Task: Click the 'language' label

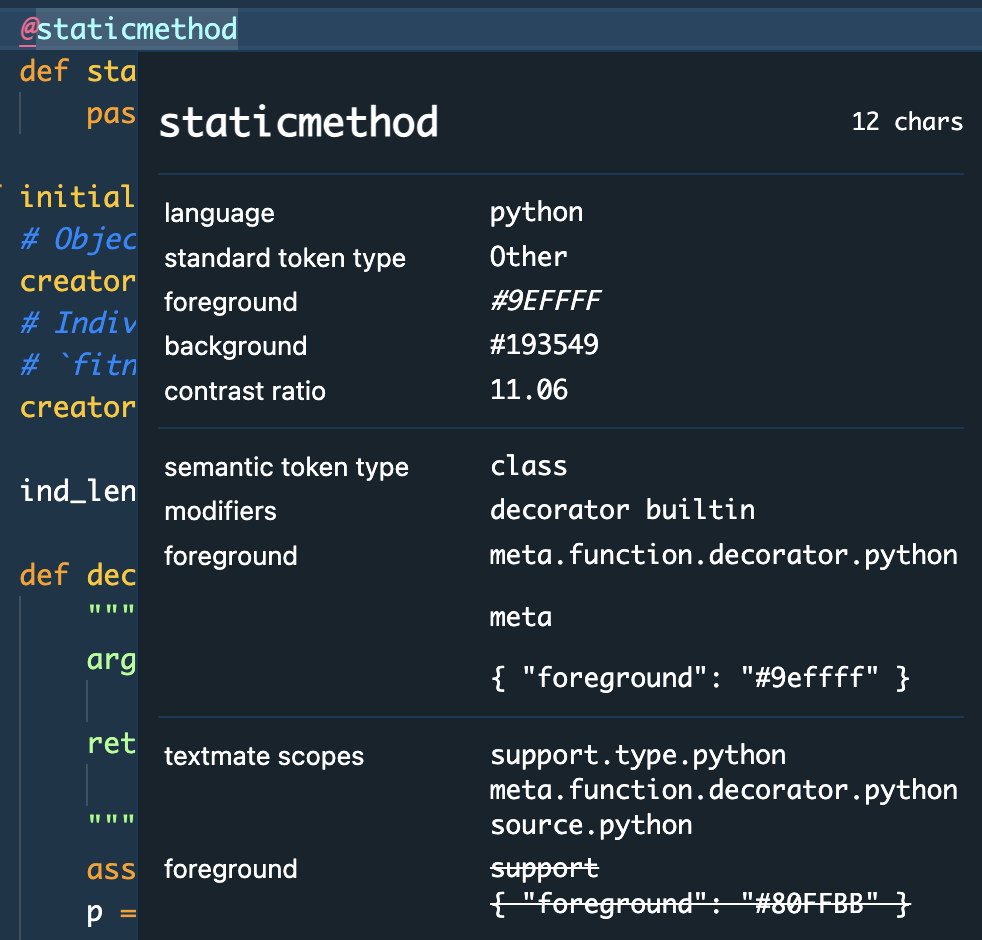Action: (x=219, y=214)
